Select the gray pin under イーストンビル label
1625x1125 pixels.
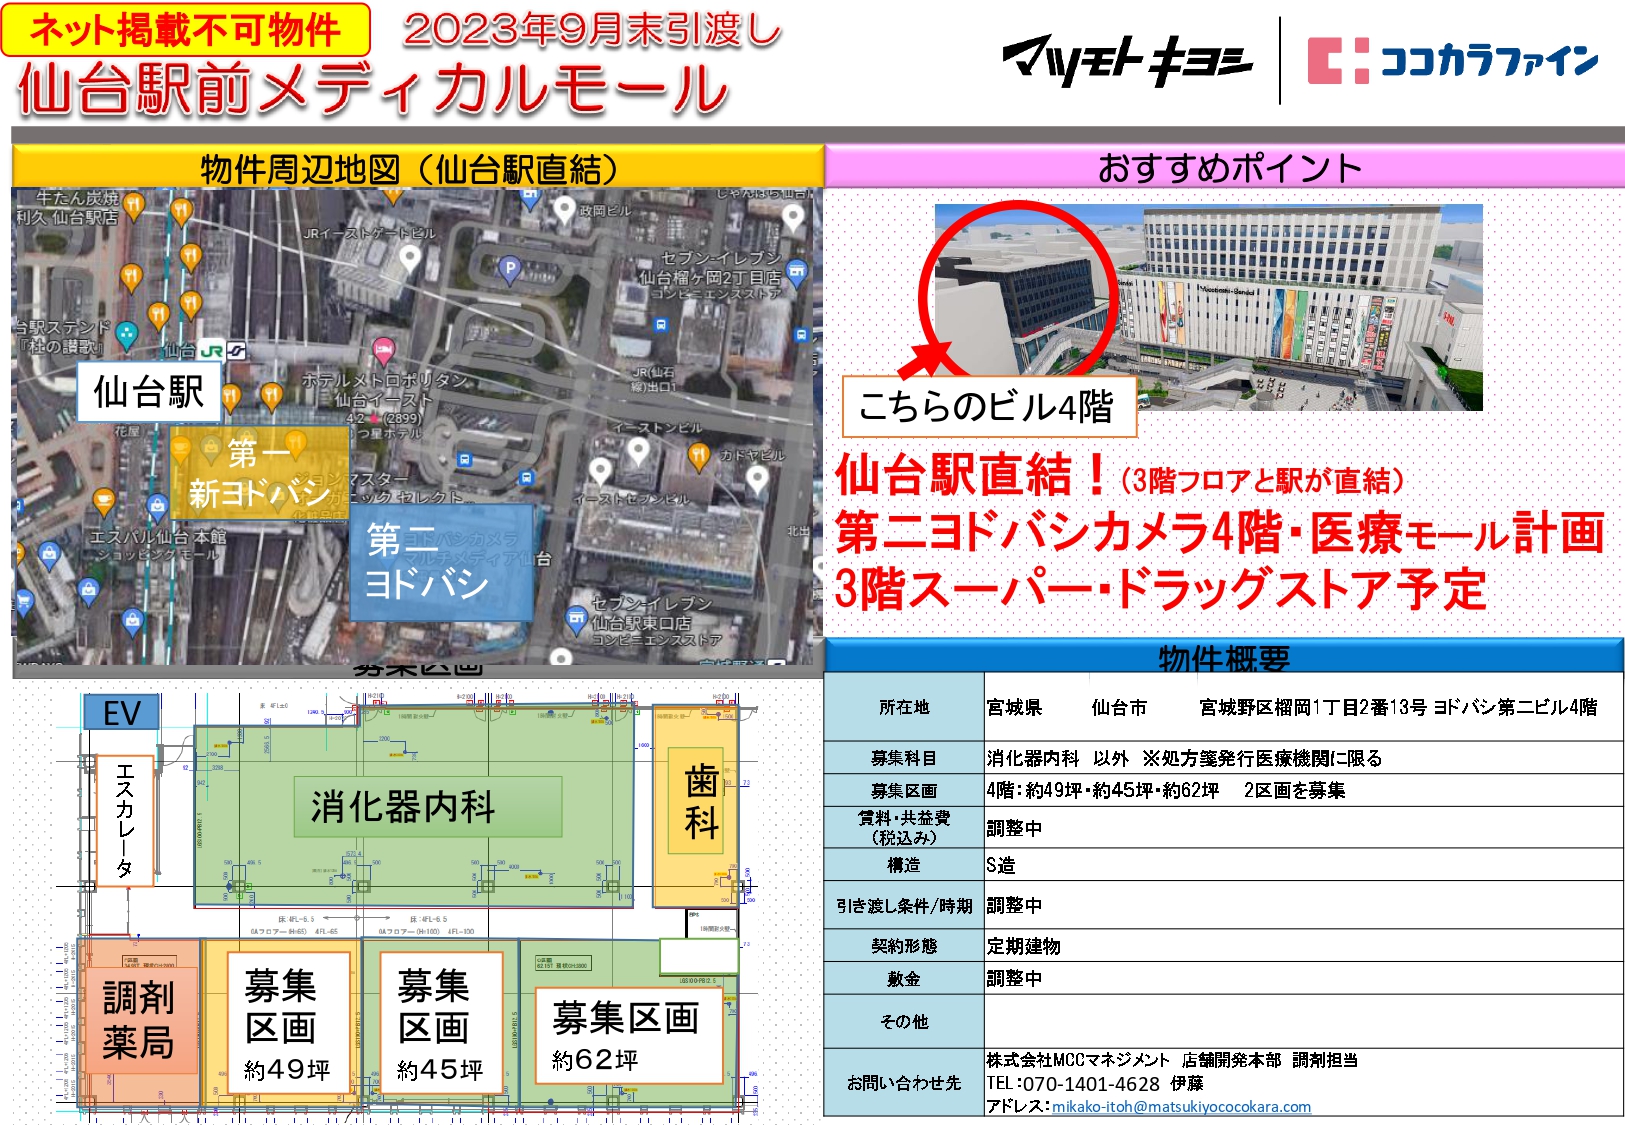tap(638, 452)
